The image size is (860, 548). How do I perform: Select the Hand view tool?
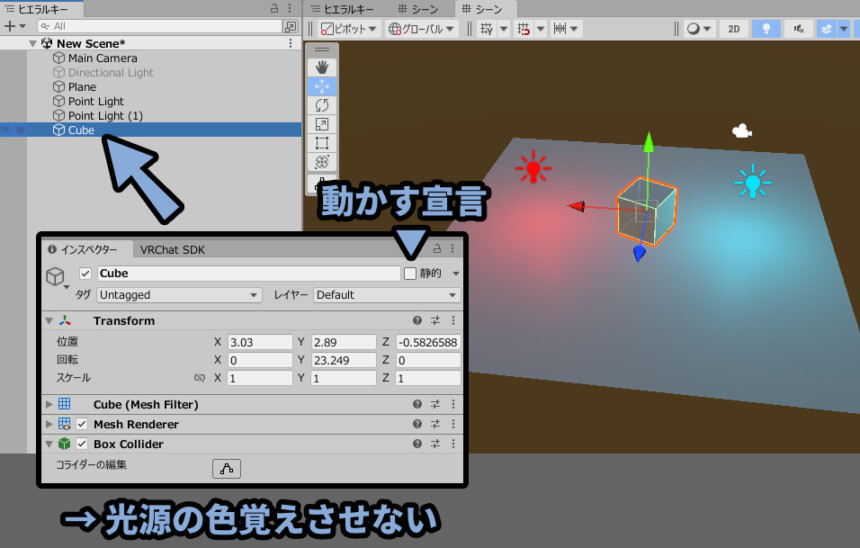coord(322,67)
